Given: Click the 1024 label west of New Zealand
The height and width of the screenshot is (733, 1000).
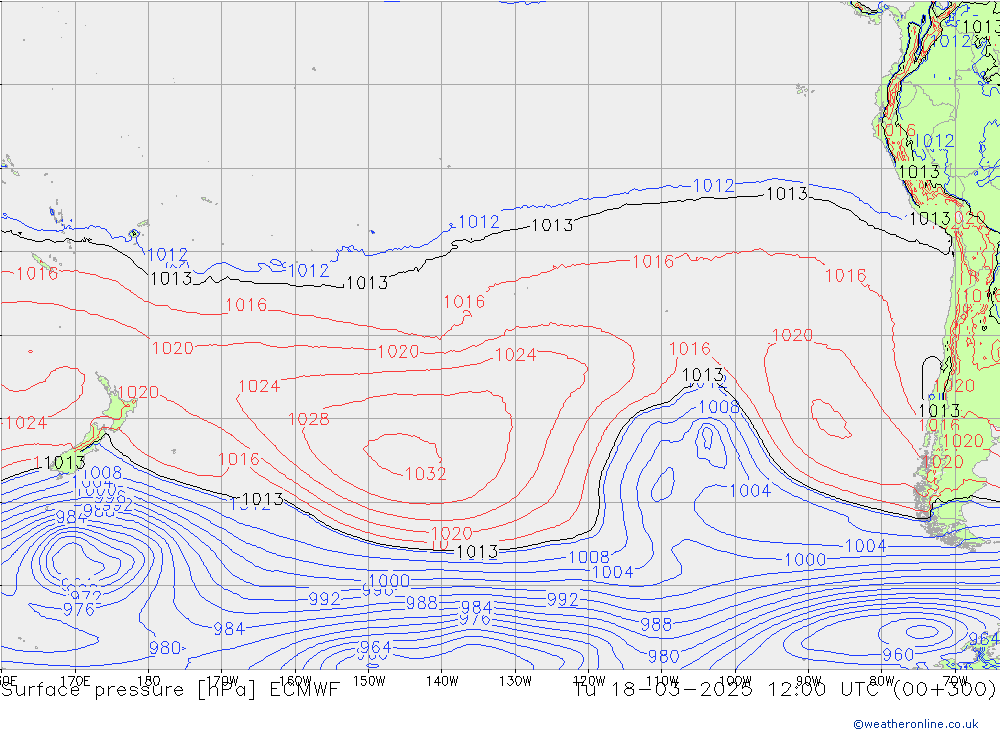Looking at the screenshot, I should (26, 423).
